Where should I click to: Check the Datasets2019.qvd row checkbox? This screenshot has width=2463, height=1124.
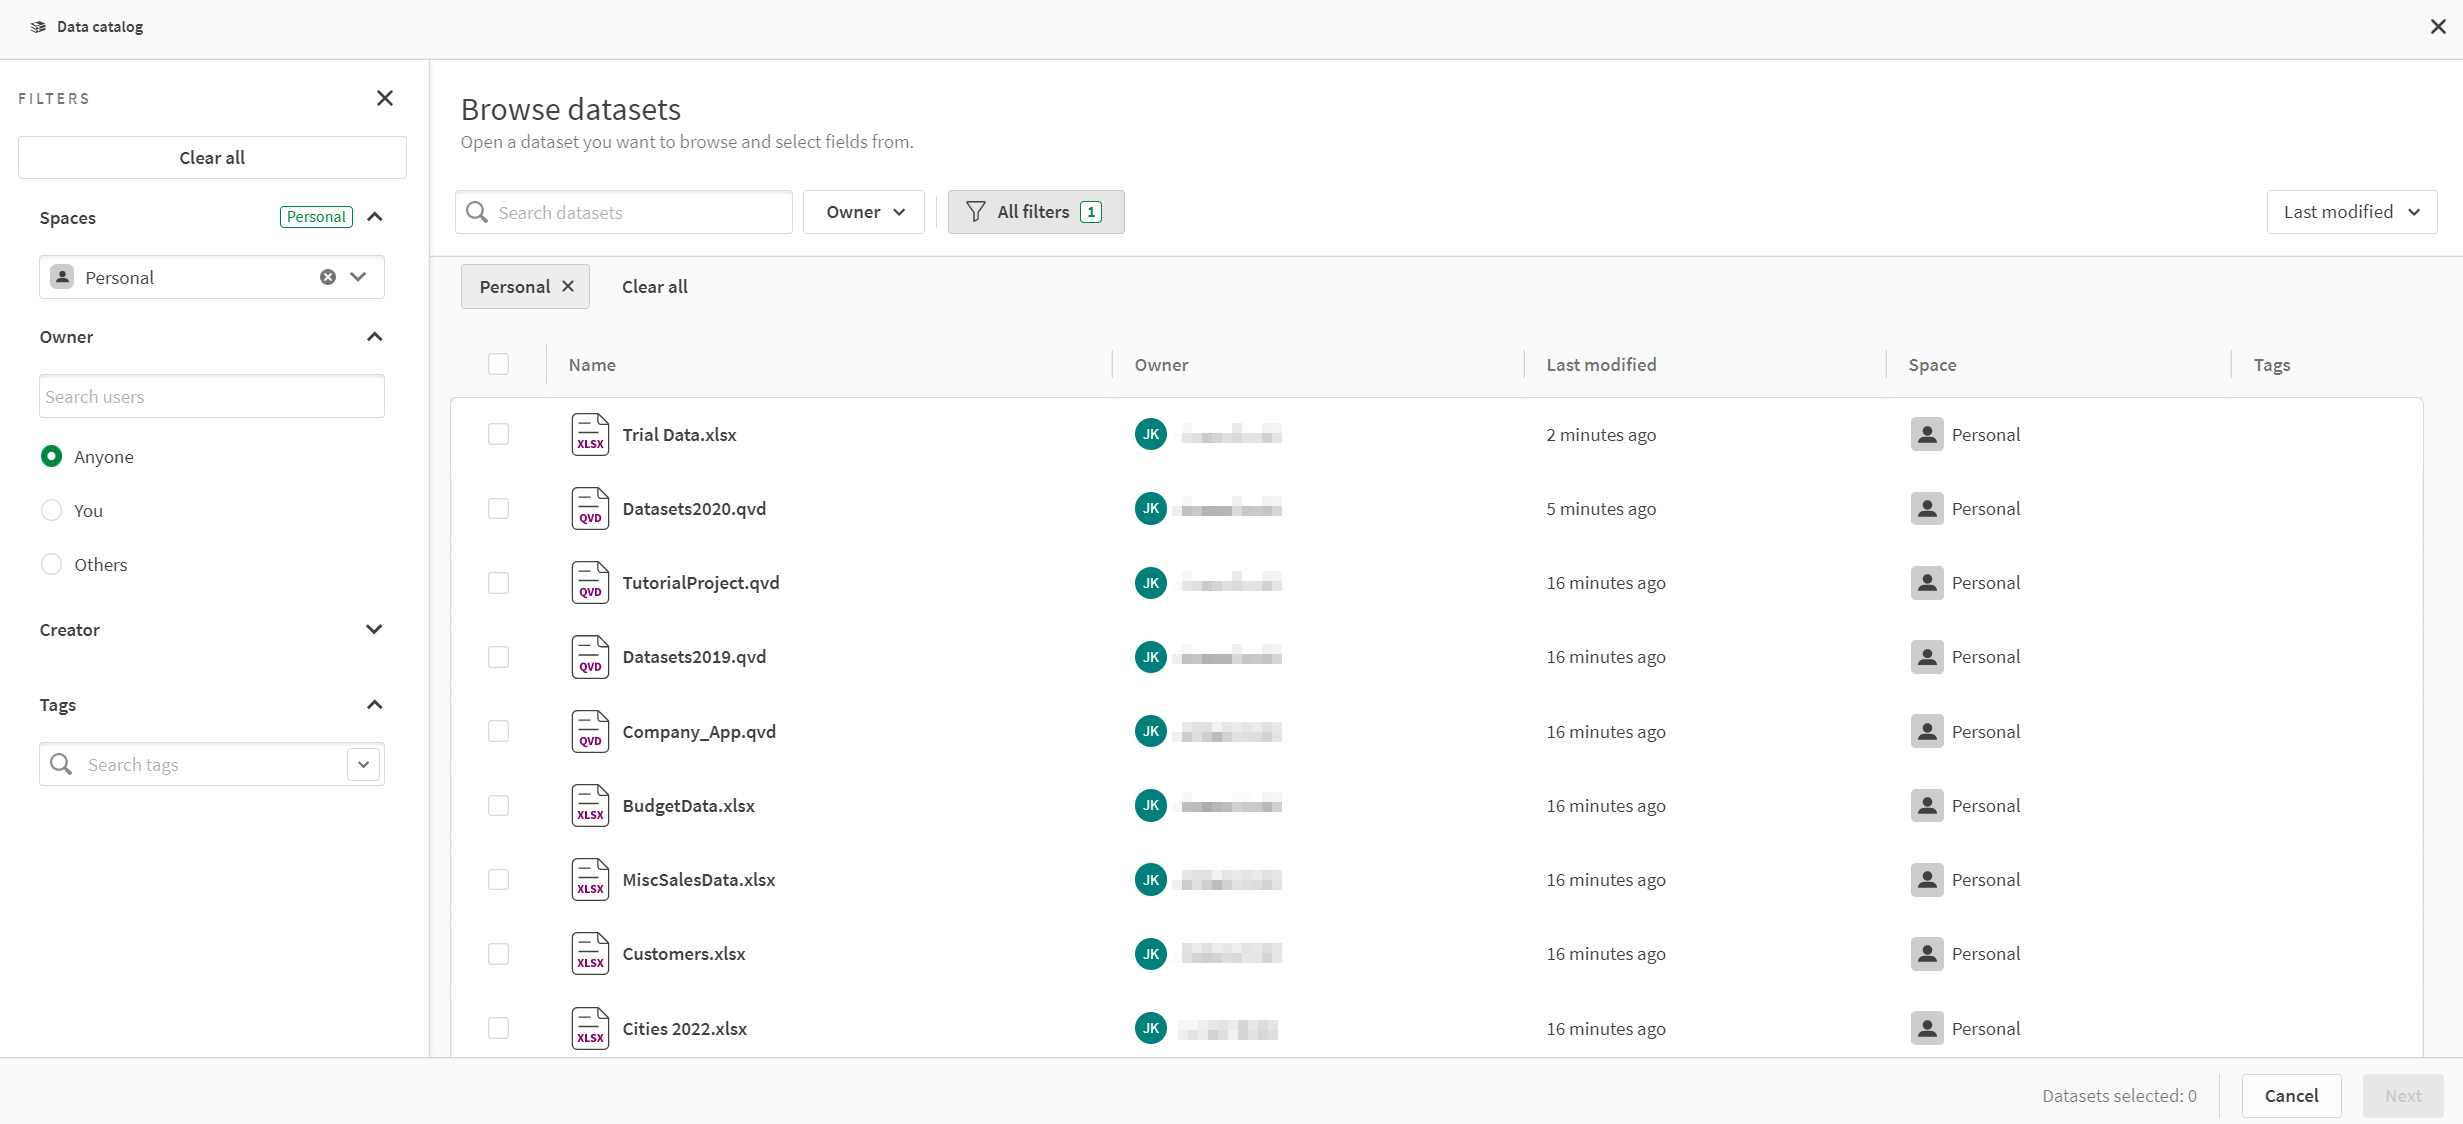pos(500,656)
